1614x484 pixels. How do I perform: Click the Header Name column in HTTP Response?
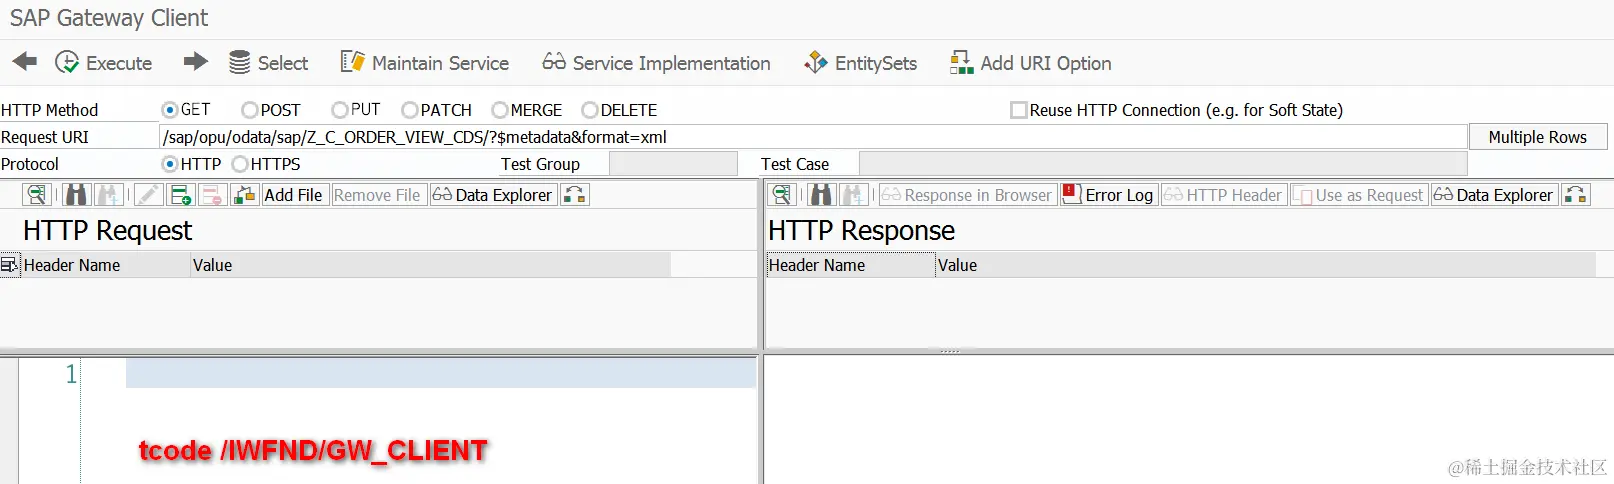point(850,265)
